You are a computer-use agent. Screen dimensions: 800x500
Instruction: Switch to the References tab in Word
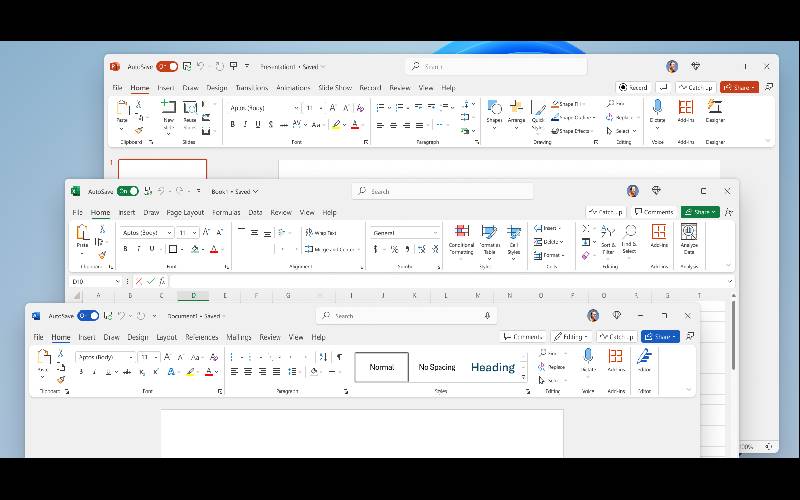tap(201, 338)
